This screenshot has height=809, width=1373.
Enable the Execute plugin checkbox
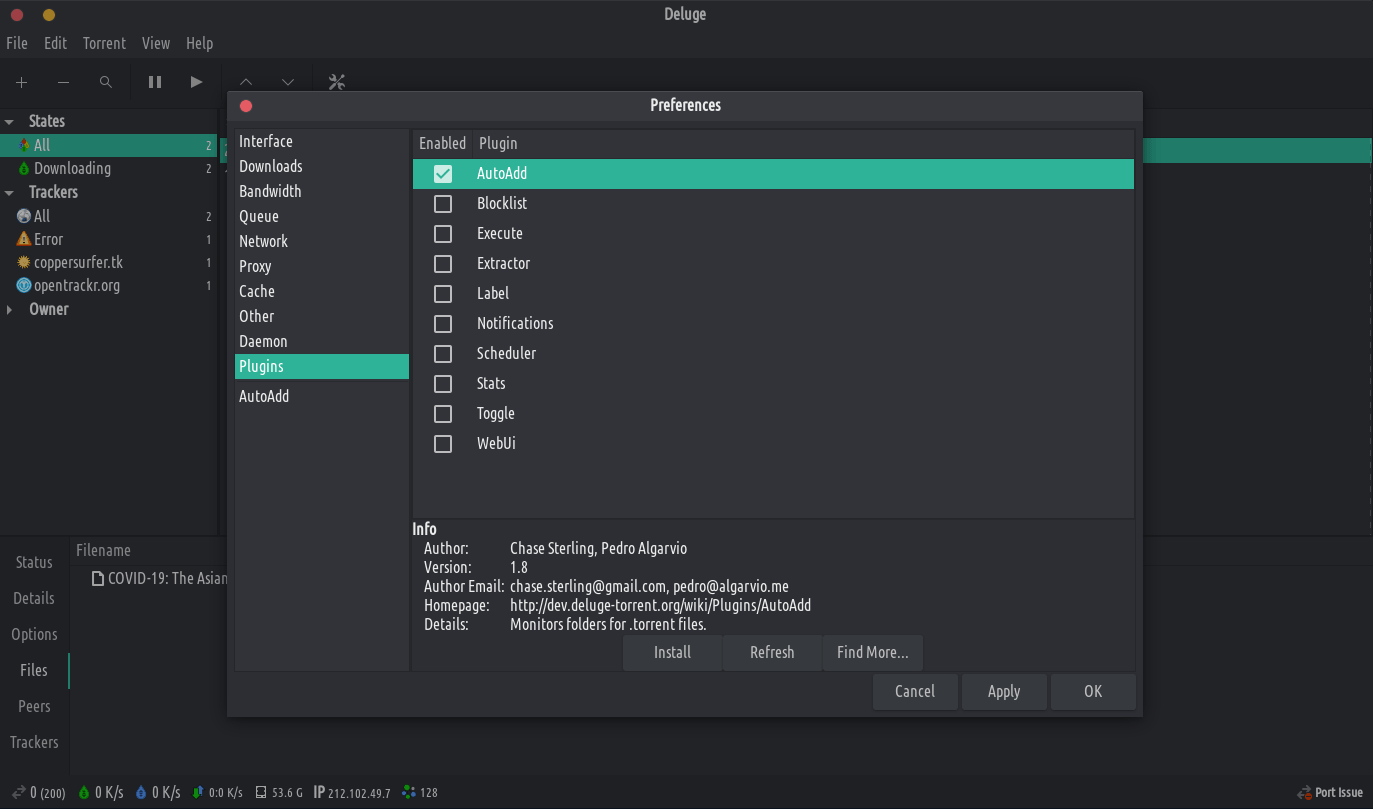(443, 233)
